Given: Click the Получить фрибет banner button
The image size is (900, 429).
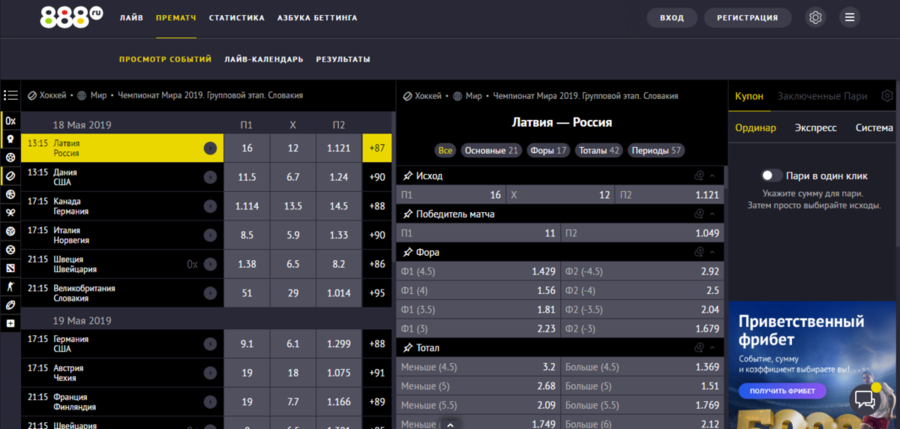Looking at the screenshot, I should click(783, 391).
